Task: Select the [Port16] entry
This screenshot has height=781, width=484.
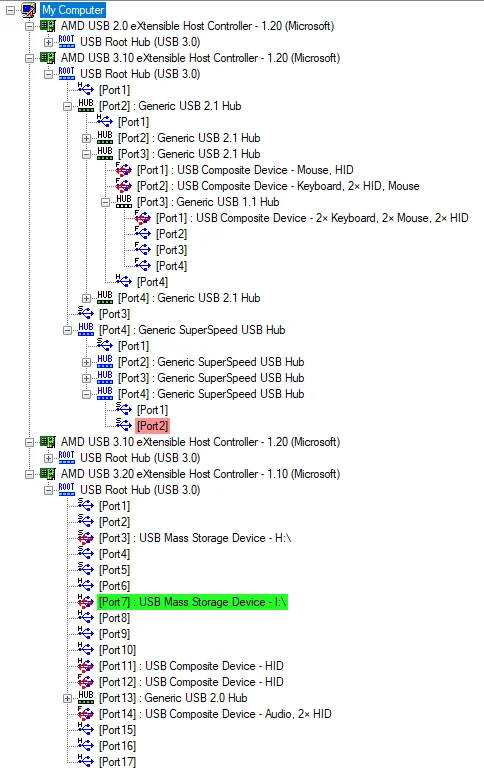Action: (x=118, y=746)
